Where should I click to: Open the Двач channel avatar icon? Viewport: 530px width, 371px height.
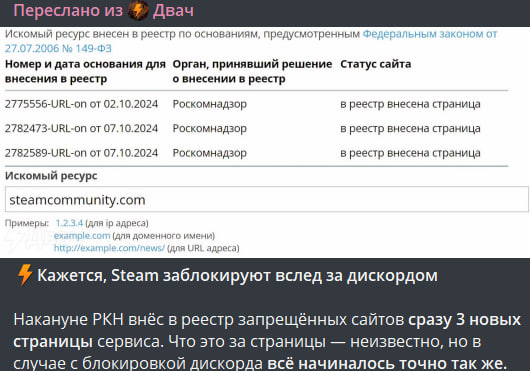[138, 10]
